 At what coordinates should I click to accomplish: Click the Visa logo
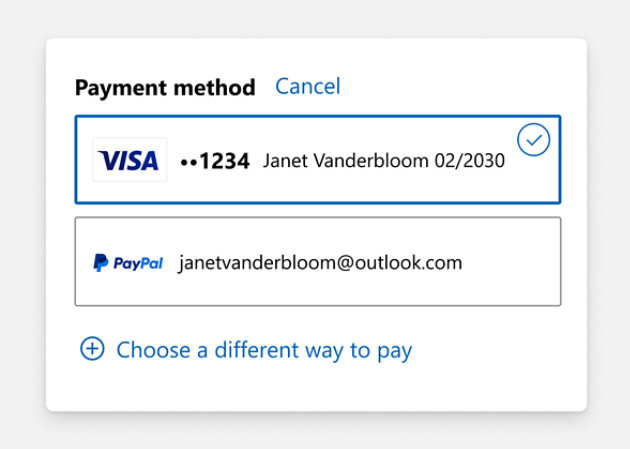129,160
